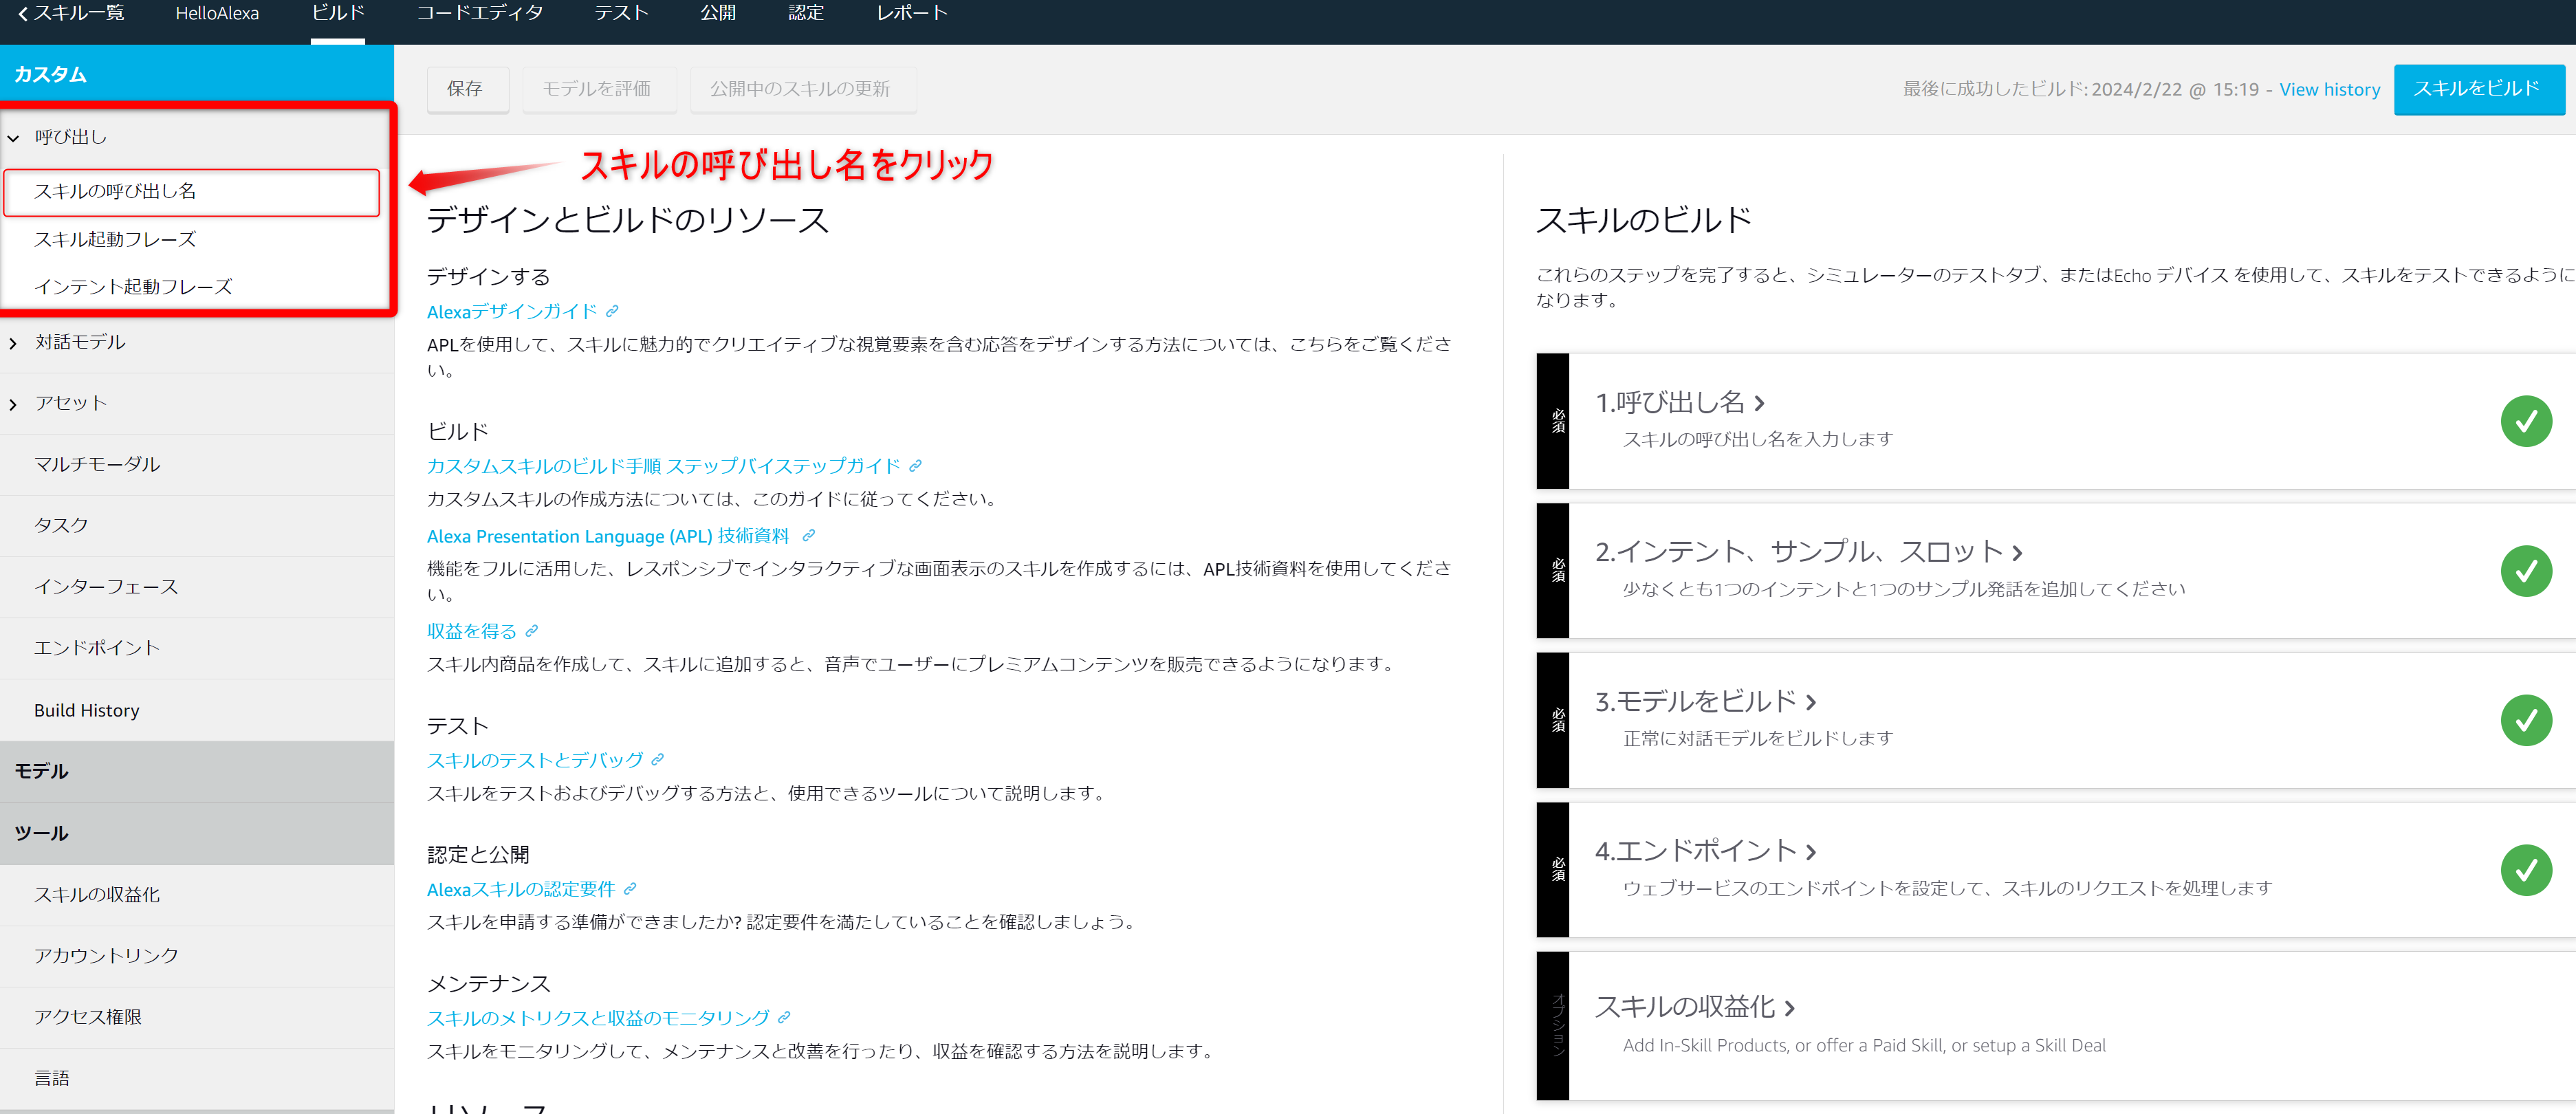Select スキルの呼び出し名 in the sidebar
2576x1114 pixels.
click(x=115, y=191)
